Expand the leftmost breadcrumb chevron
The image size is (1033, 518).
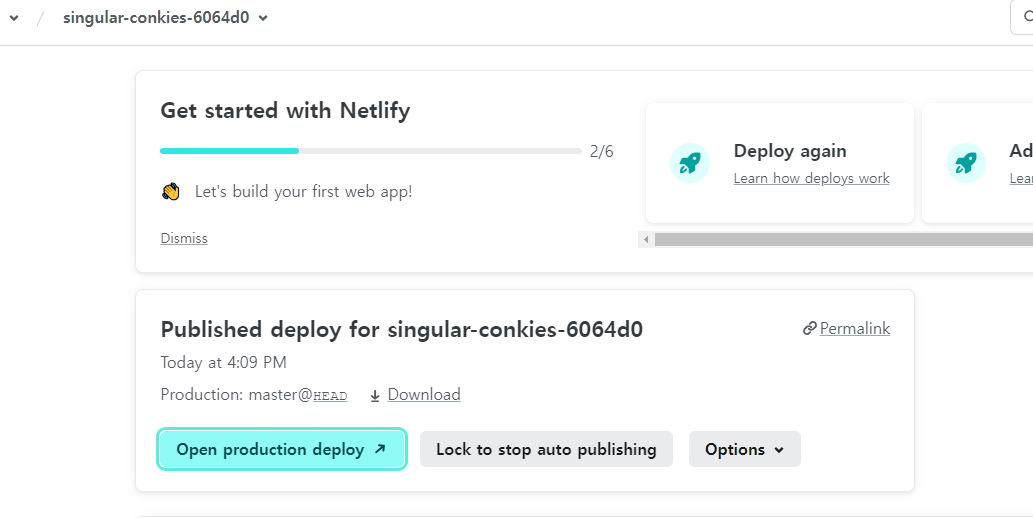[x=14, y=18]
